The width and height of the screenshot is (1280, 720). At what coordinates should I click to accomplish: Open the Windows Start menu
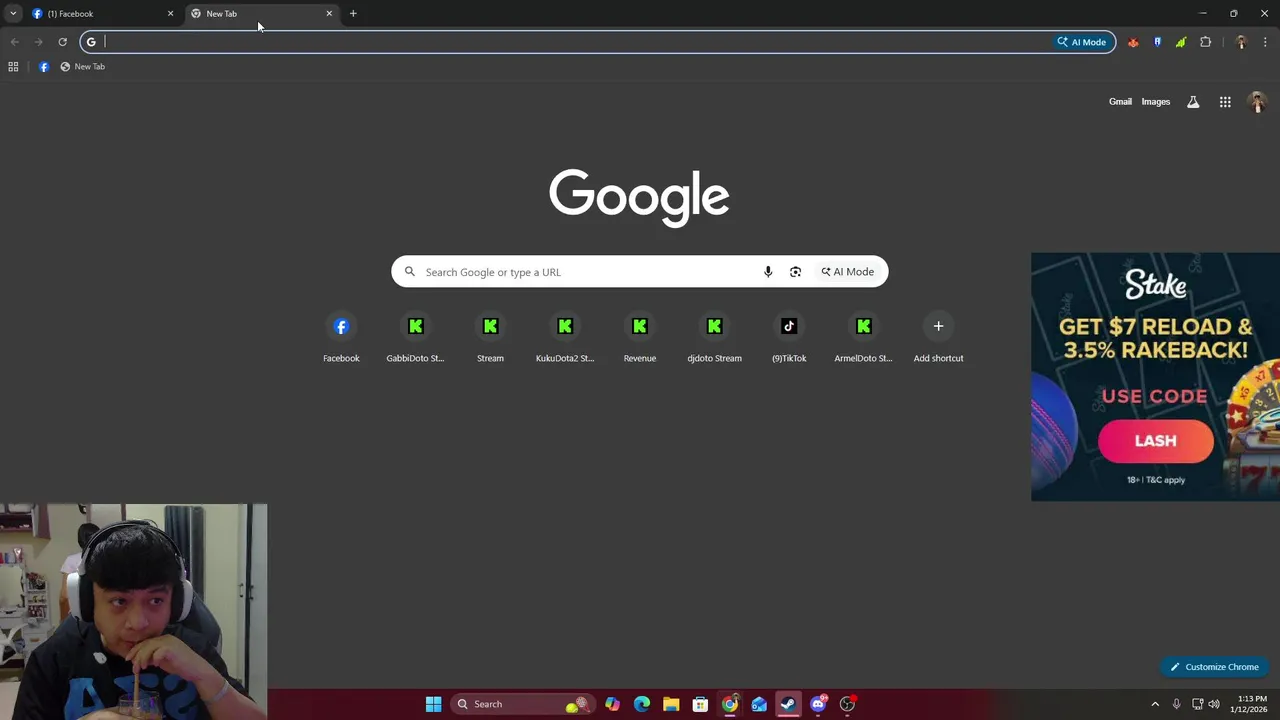pos(433,704)
